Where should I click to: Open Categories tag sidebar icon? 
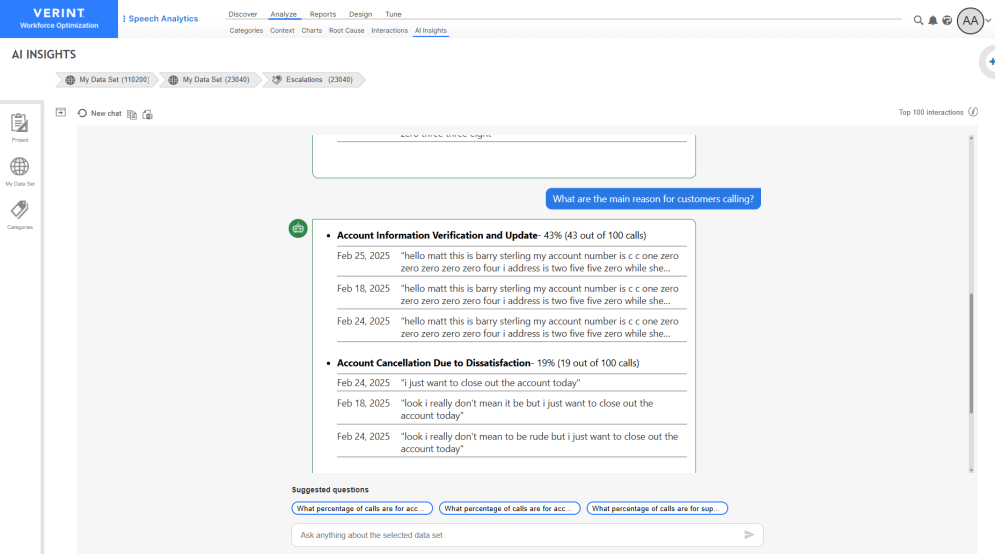[x=20, y=215]
